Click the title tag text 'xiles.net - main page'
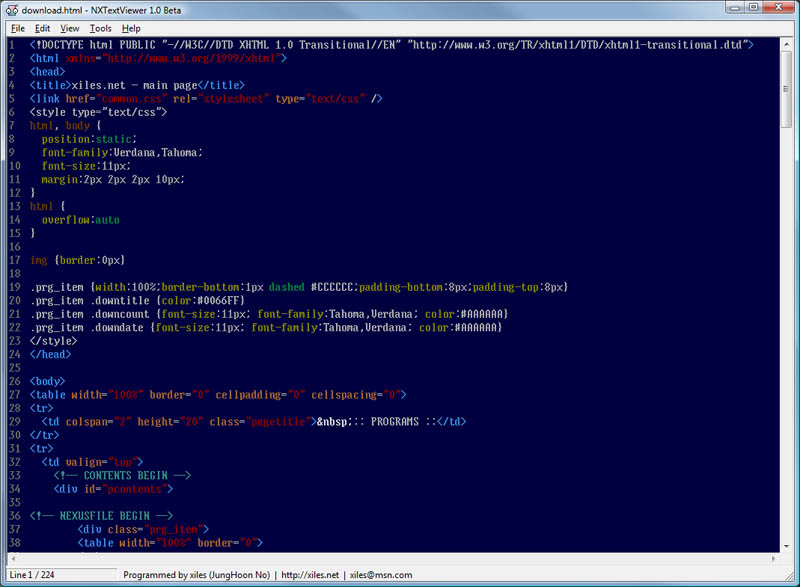Screen dimensions: 800x587 click(134, 85)
